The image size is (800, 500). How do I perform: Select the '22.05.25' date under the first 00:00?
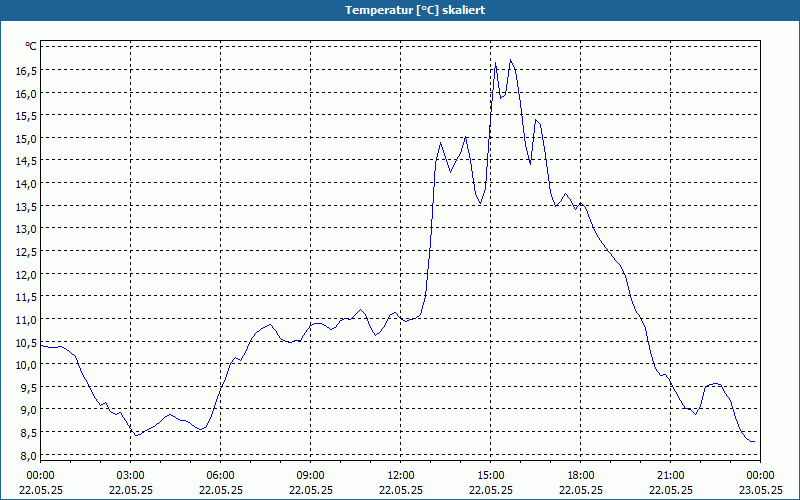tap(40, 490)
